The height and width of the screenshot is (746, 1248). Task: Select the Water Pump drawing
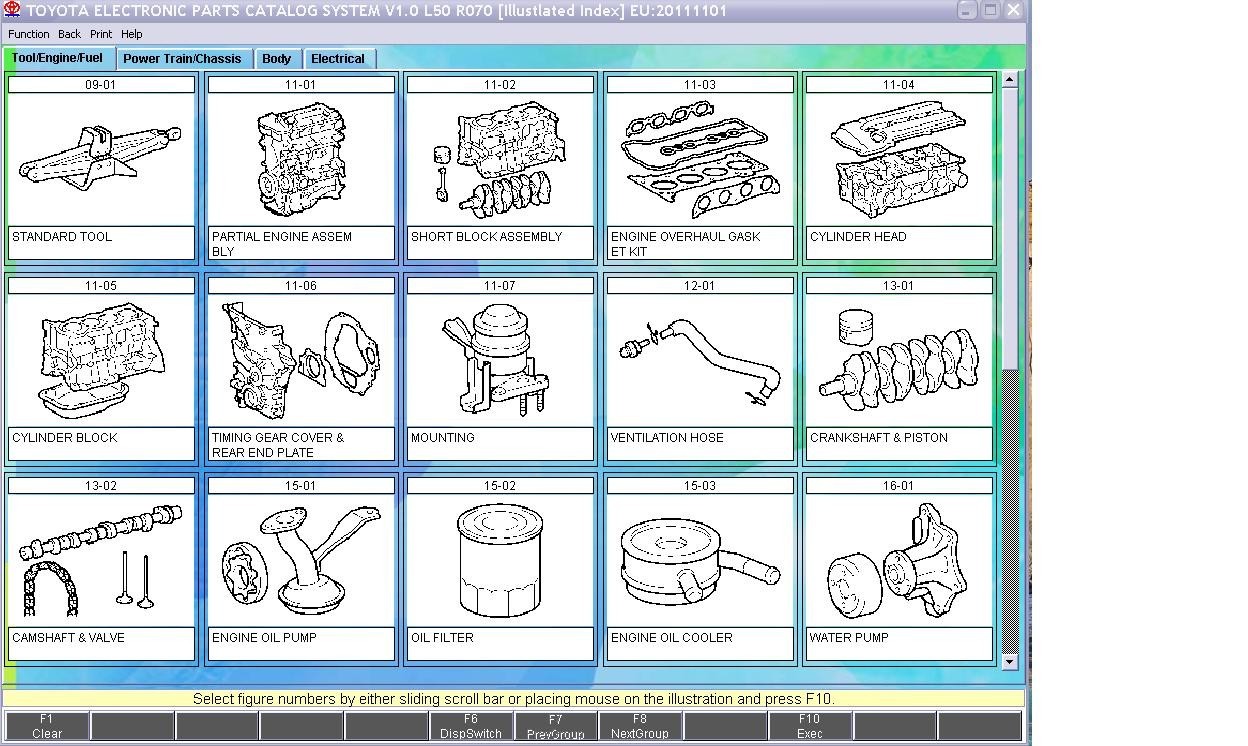(899, 560)
